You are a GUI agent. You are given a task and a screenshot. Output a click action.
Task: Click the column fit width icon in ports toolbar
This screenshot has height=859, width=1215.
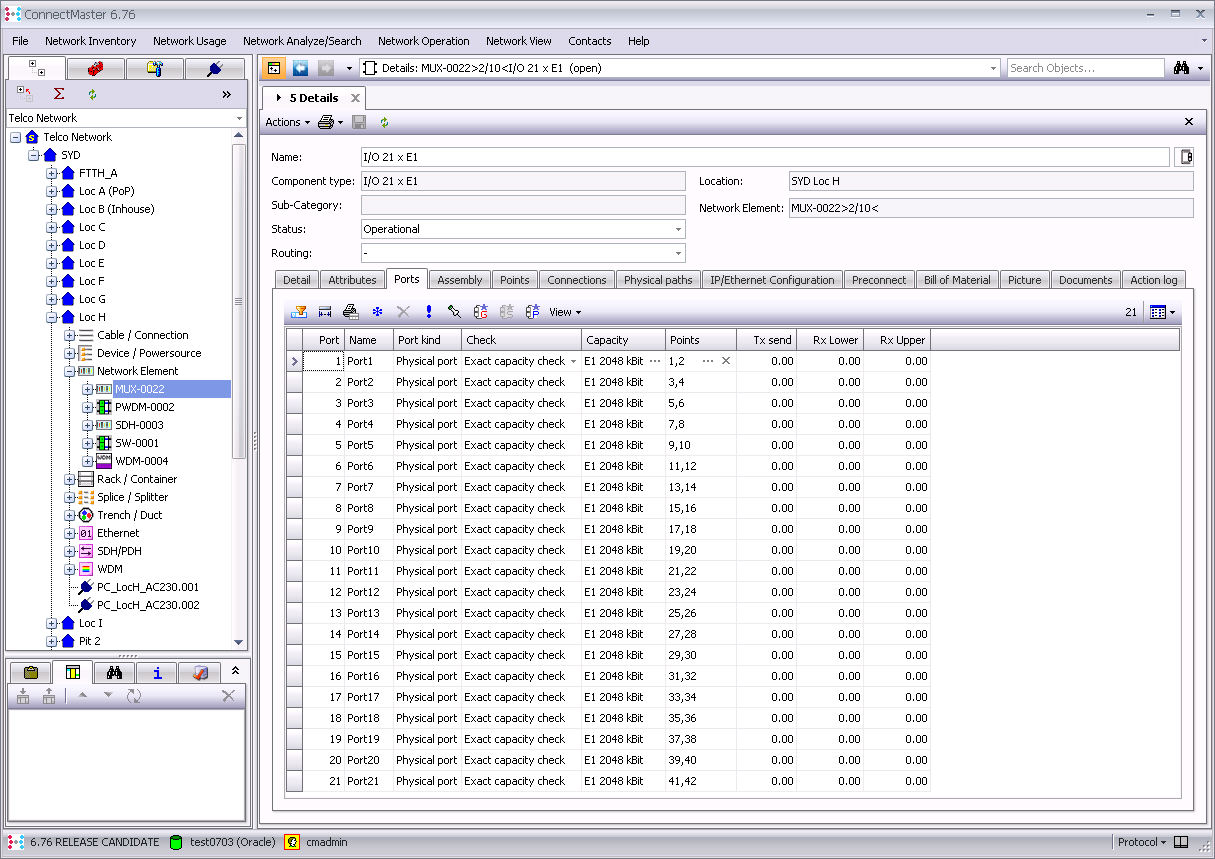coord(325,312)
